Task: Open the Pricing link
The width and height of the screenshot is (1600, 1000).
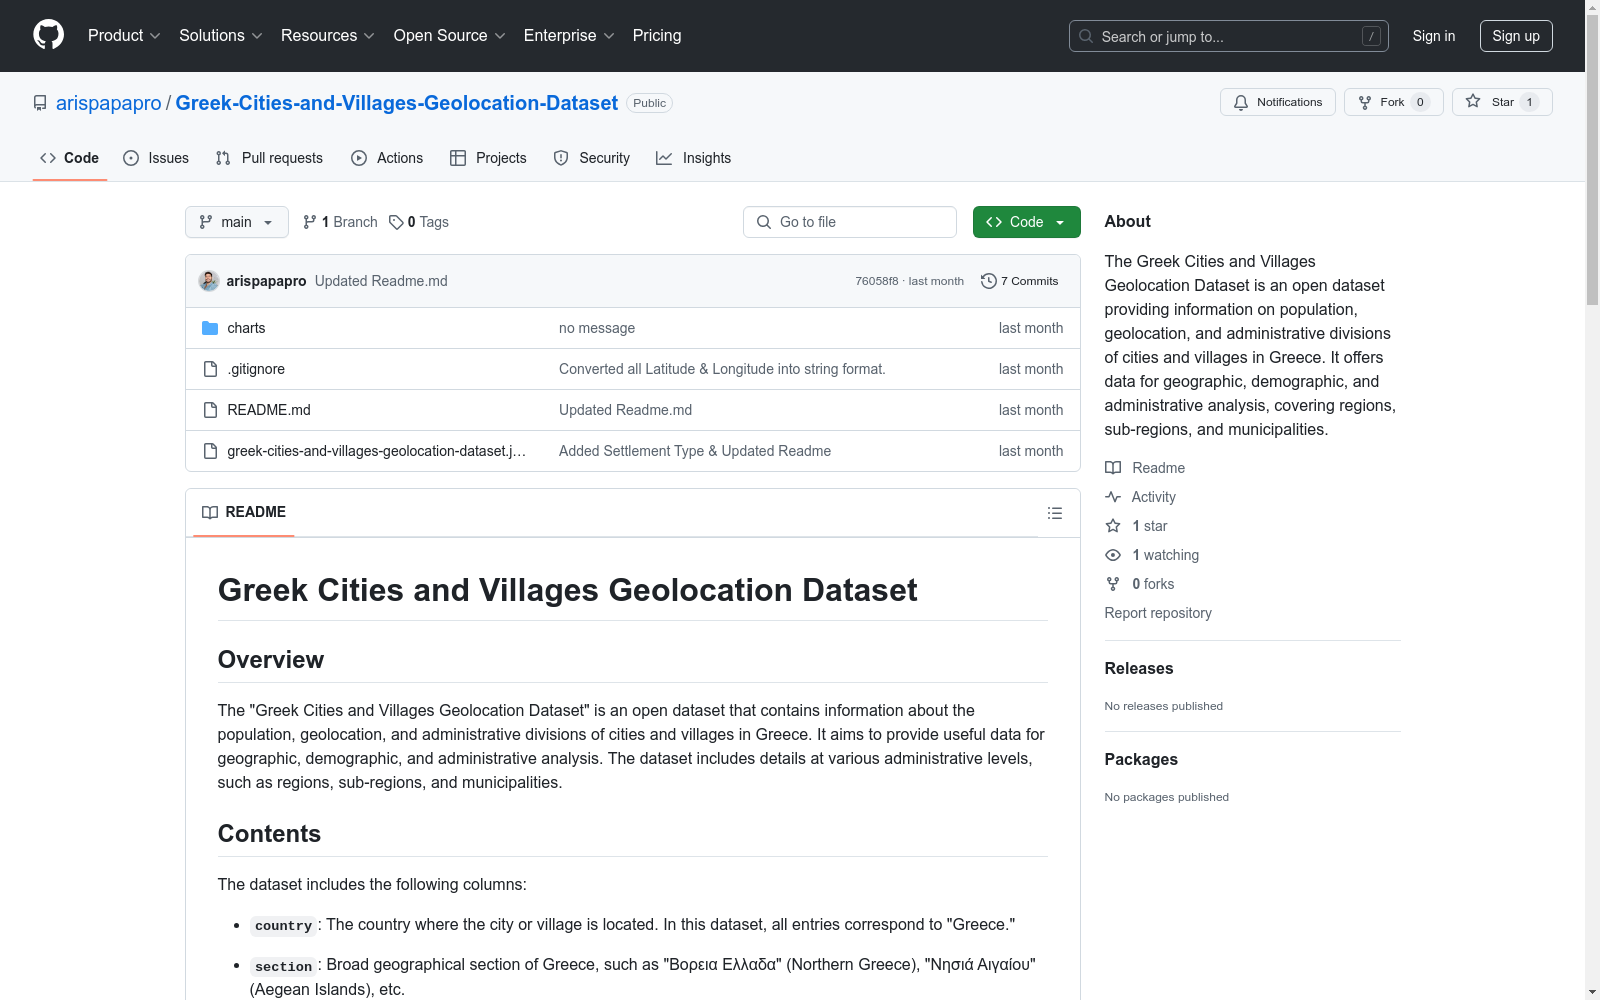Action: click(657, 36)
